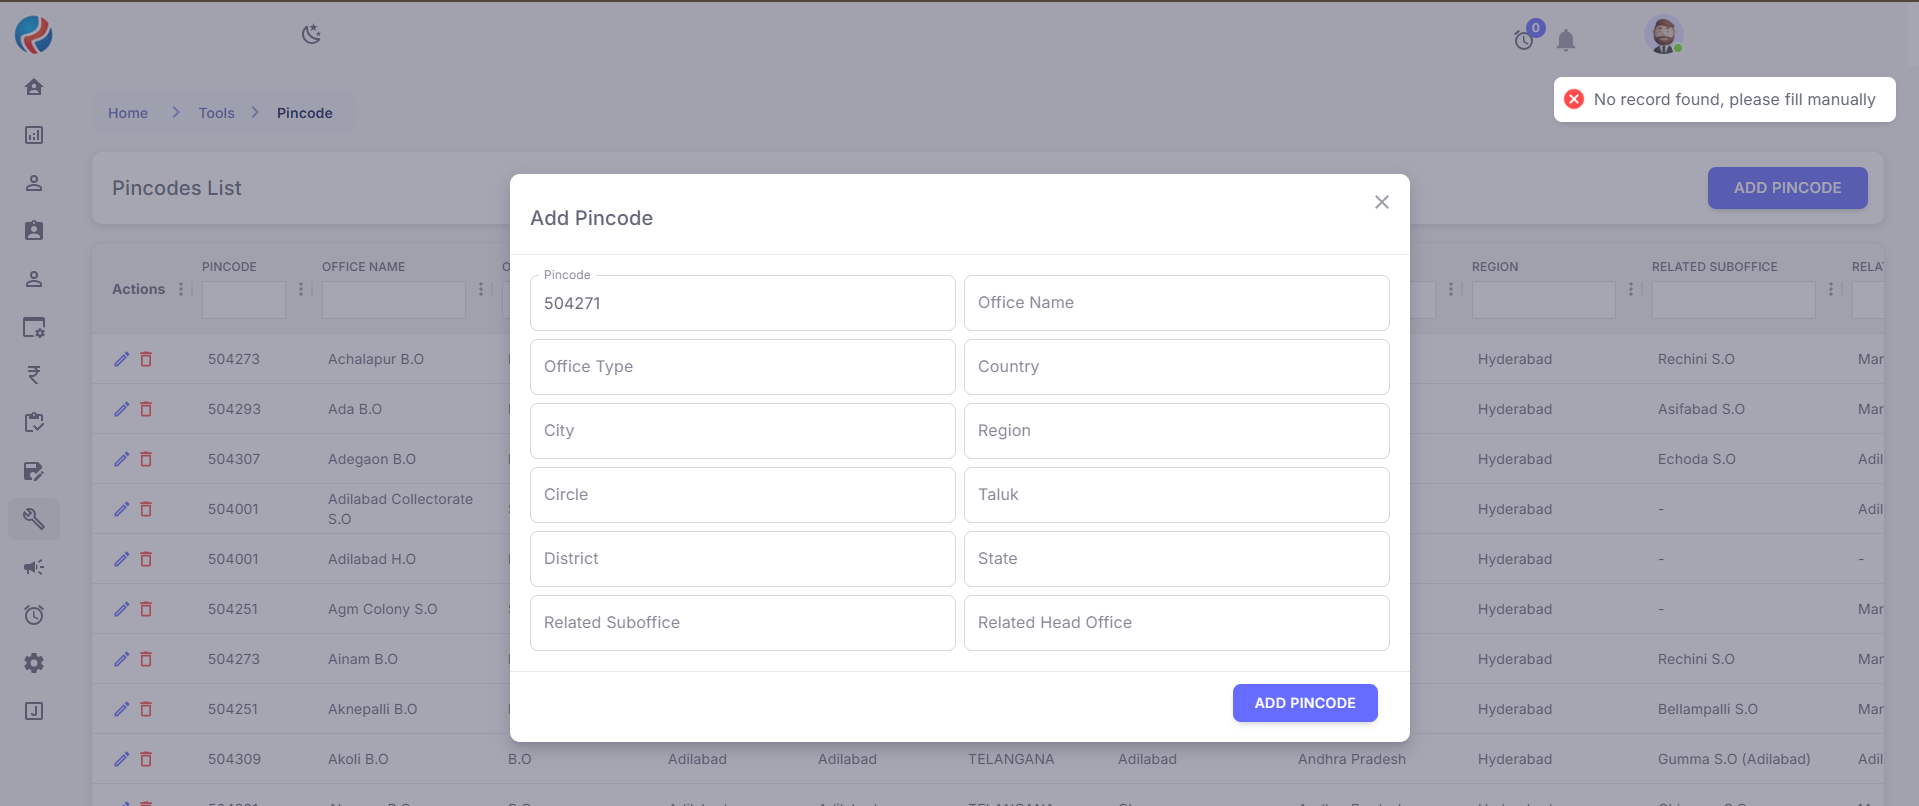Delete the Ada B.O pincode row
The height and width of the screenshot is (806, 1919).
pyautogui.click(x=146, y=409)
